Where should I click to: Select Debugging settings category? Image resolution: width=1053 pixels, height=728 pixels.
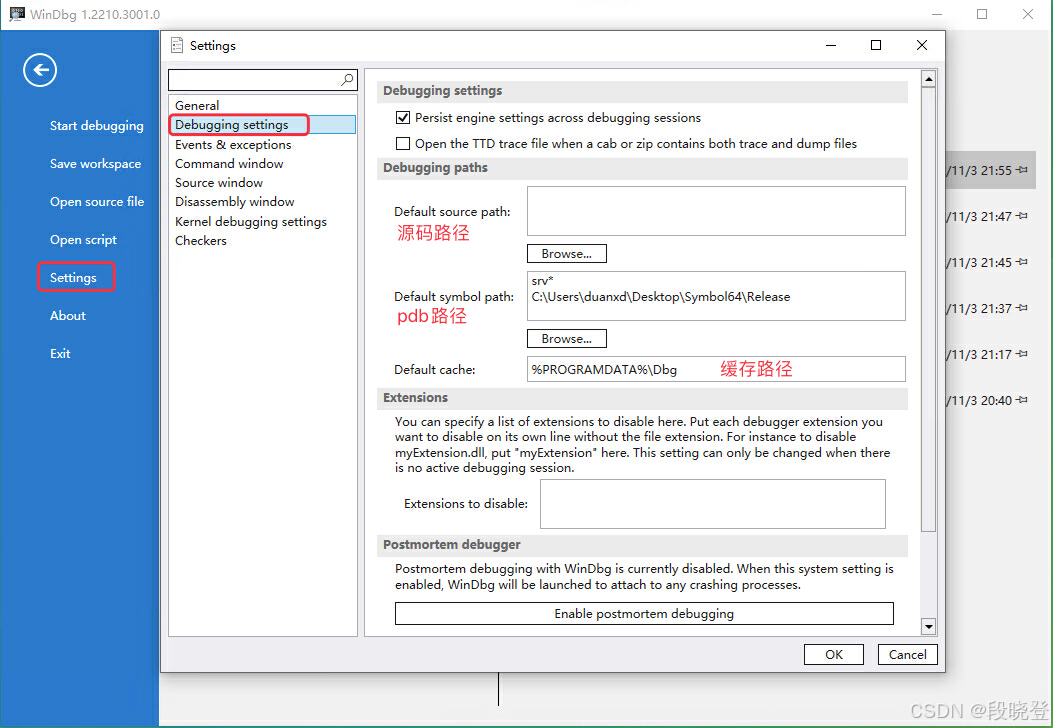pyautogui.click(x=262, y=124)
